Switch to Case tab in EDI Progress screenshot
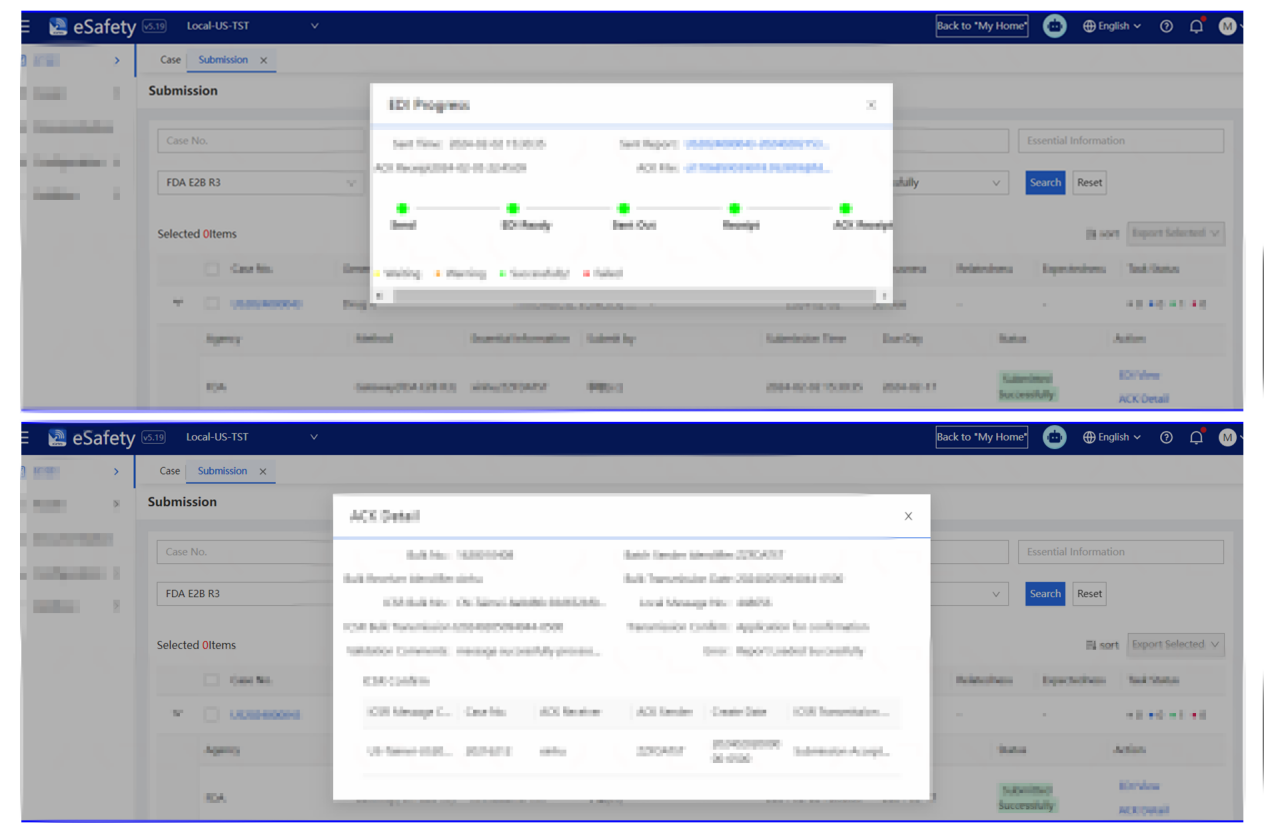This screenshot has height=833, width=1264. tap(171, 60)
